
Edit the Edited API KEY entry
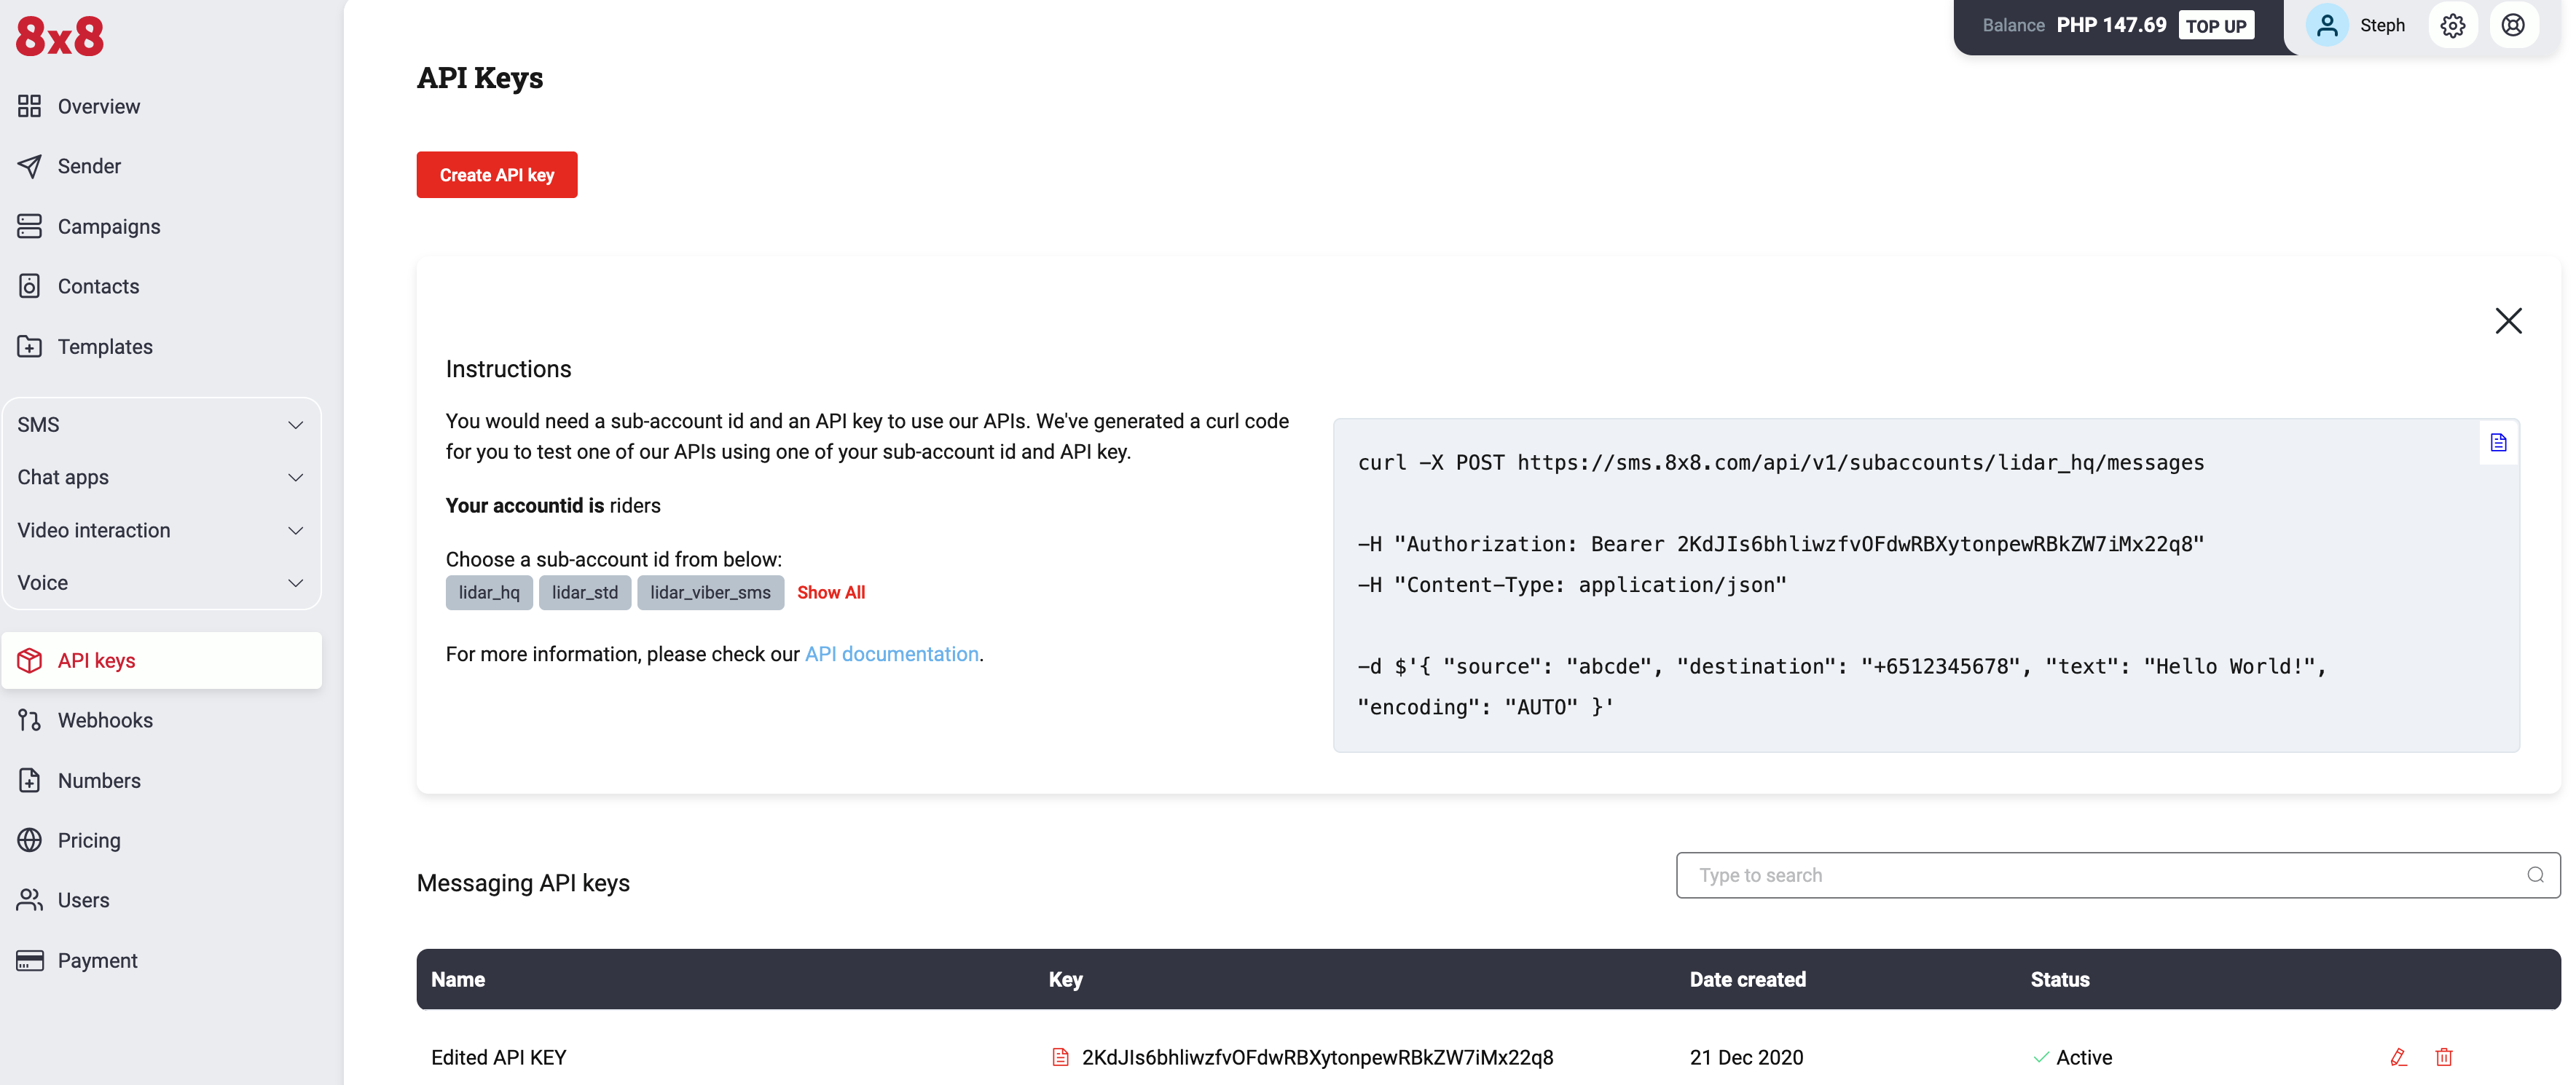pos(2398,1057)
